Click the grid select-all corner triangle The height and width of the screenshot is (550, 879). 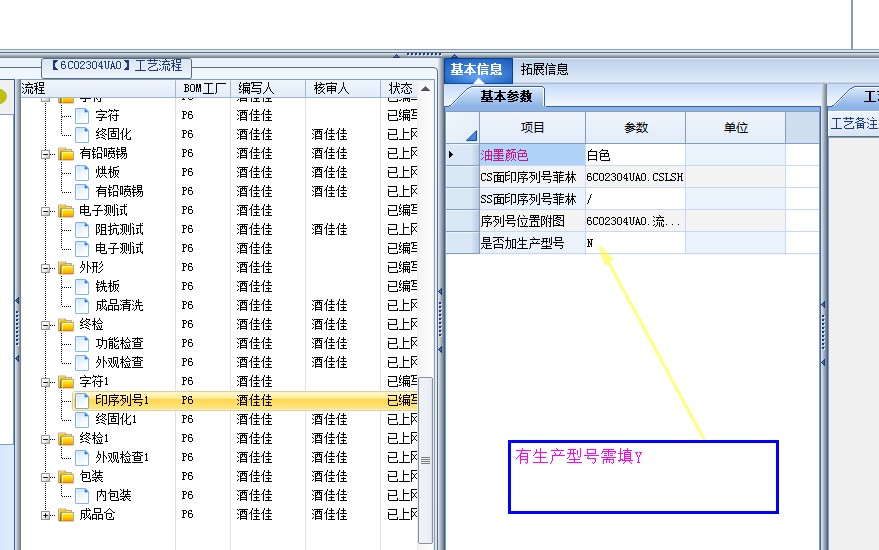(471, 135)
